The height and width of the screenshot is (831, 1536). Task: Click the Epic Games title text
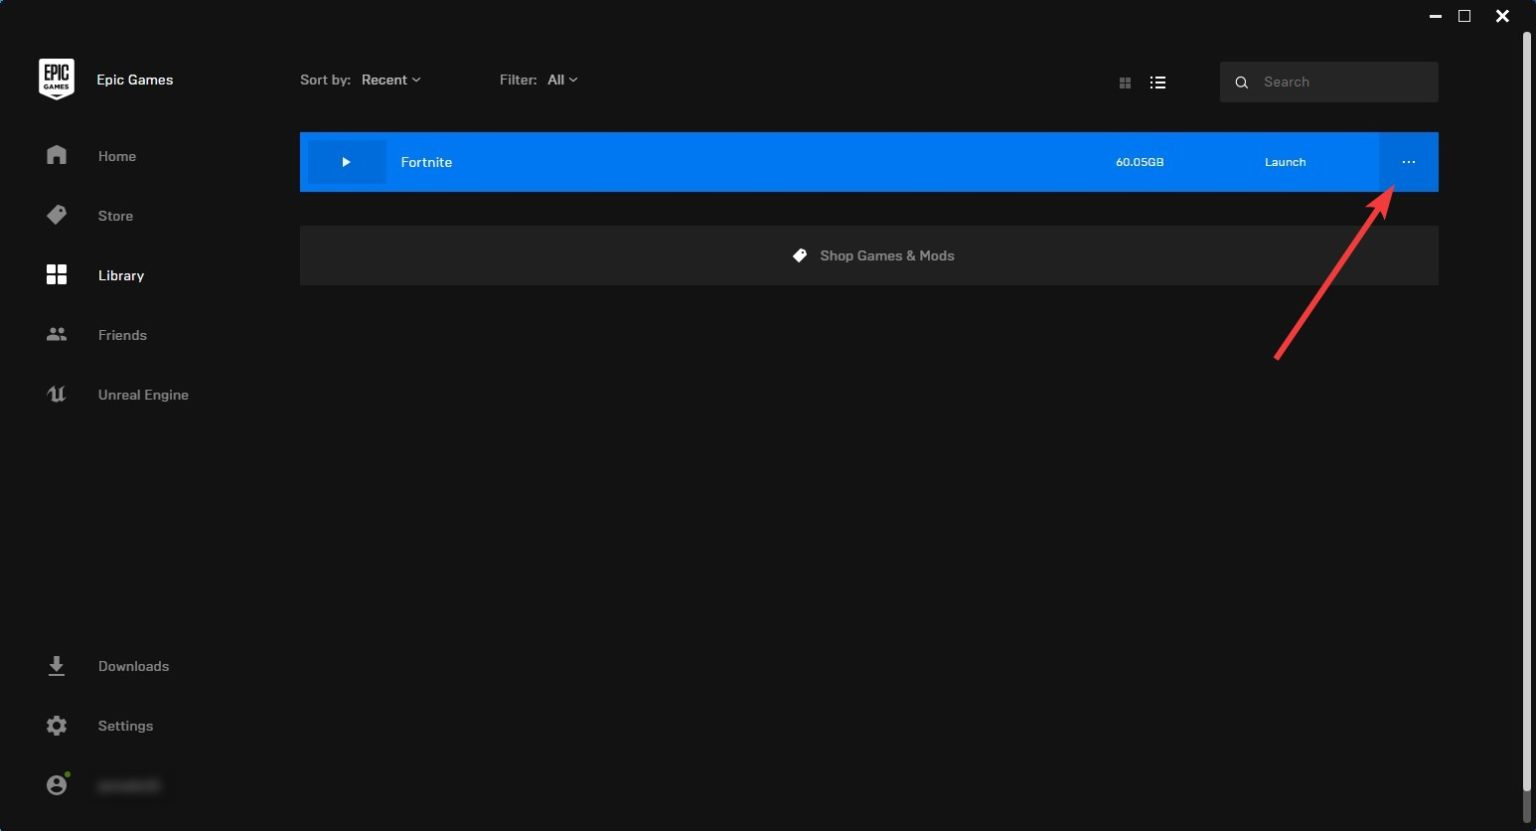coord(135,80)
